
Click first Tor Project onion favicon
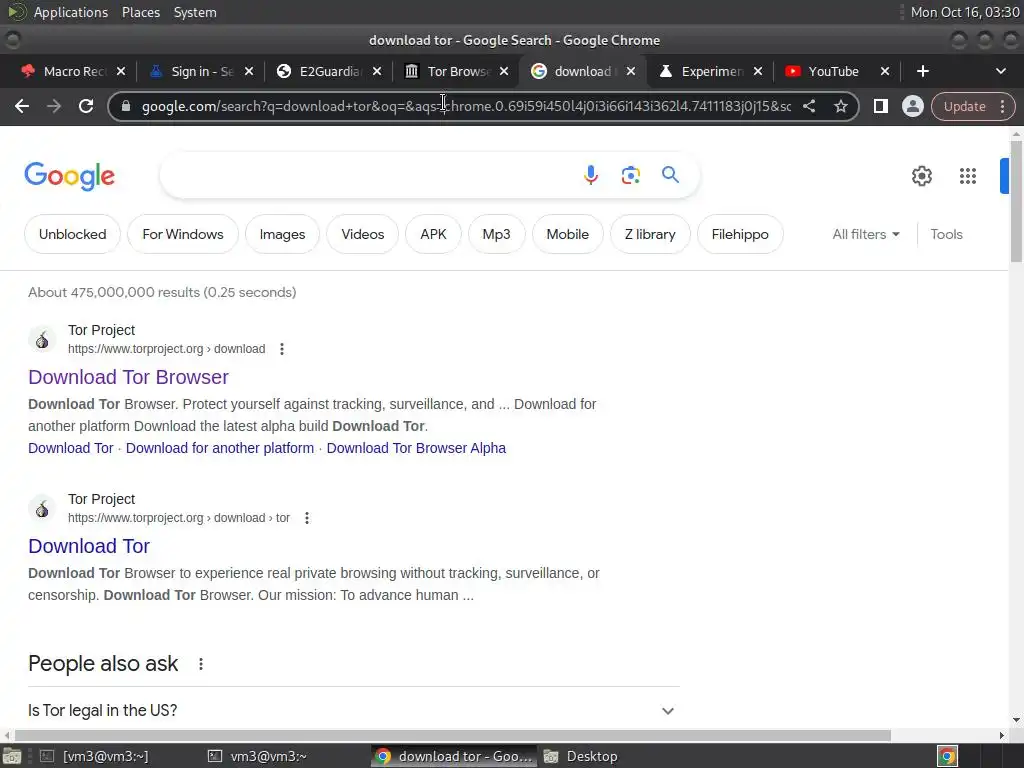42,340
